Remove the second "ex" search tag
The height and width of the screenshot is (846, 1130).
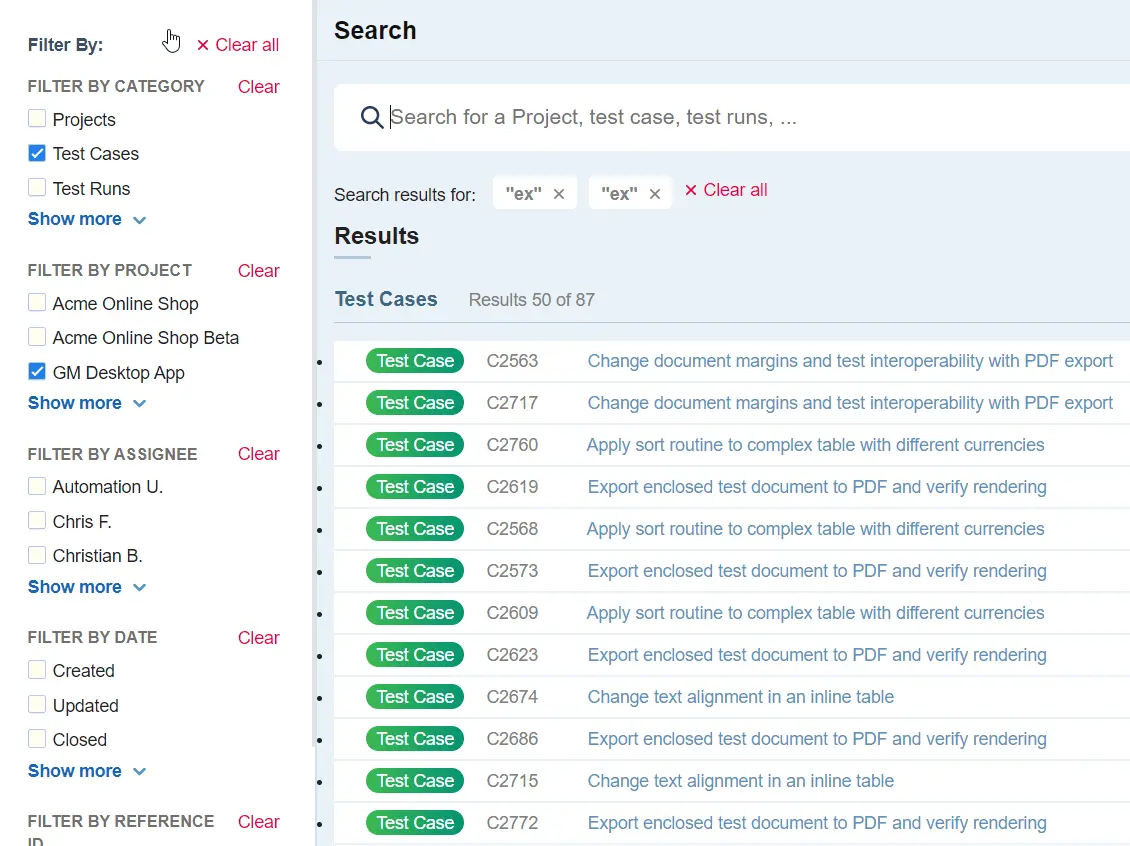click(x=654, y=194)
